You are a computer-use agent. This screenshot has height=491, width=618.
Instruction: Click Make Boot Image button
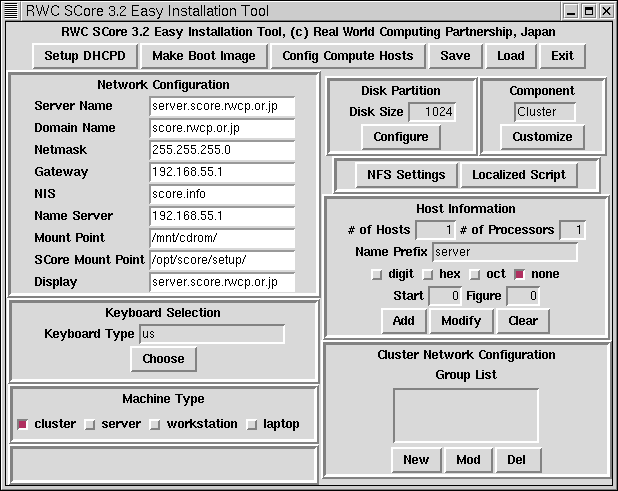click(x=204, y=56)
